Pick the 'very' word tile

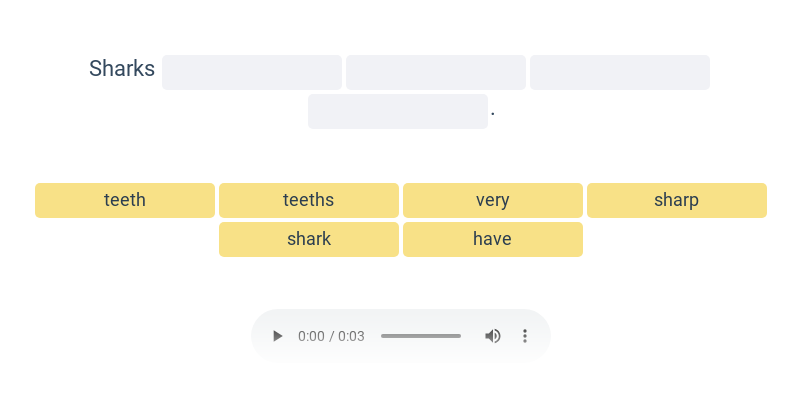point(493,201)
